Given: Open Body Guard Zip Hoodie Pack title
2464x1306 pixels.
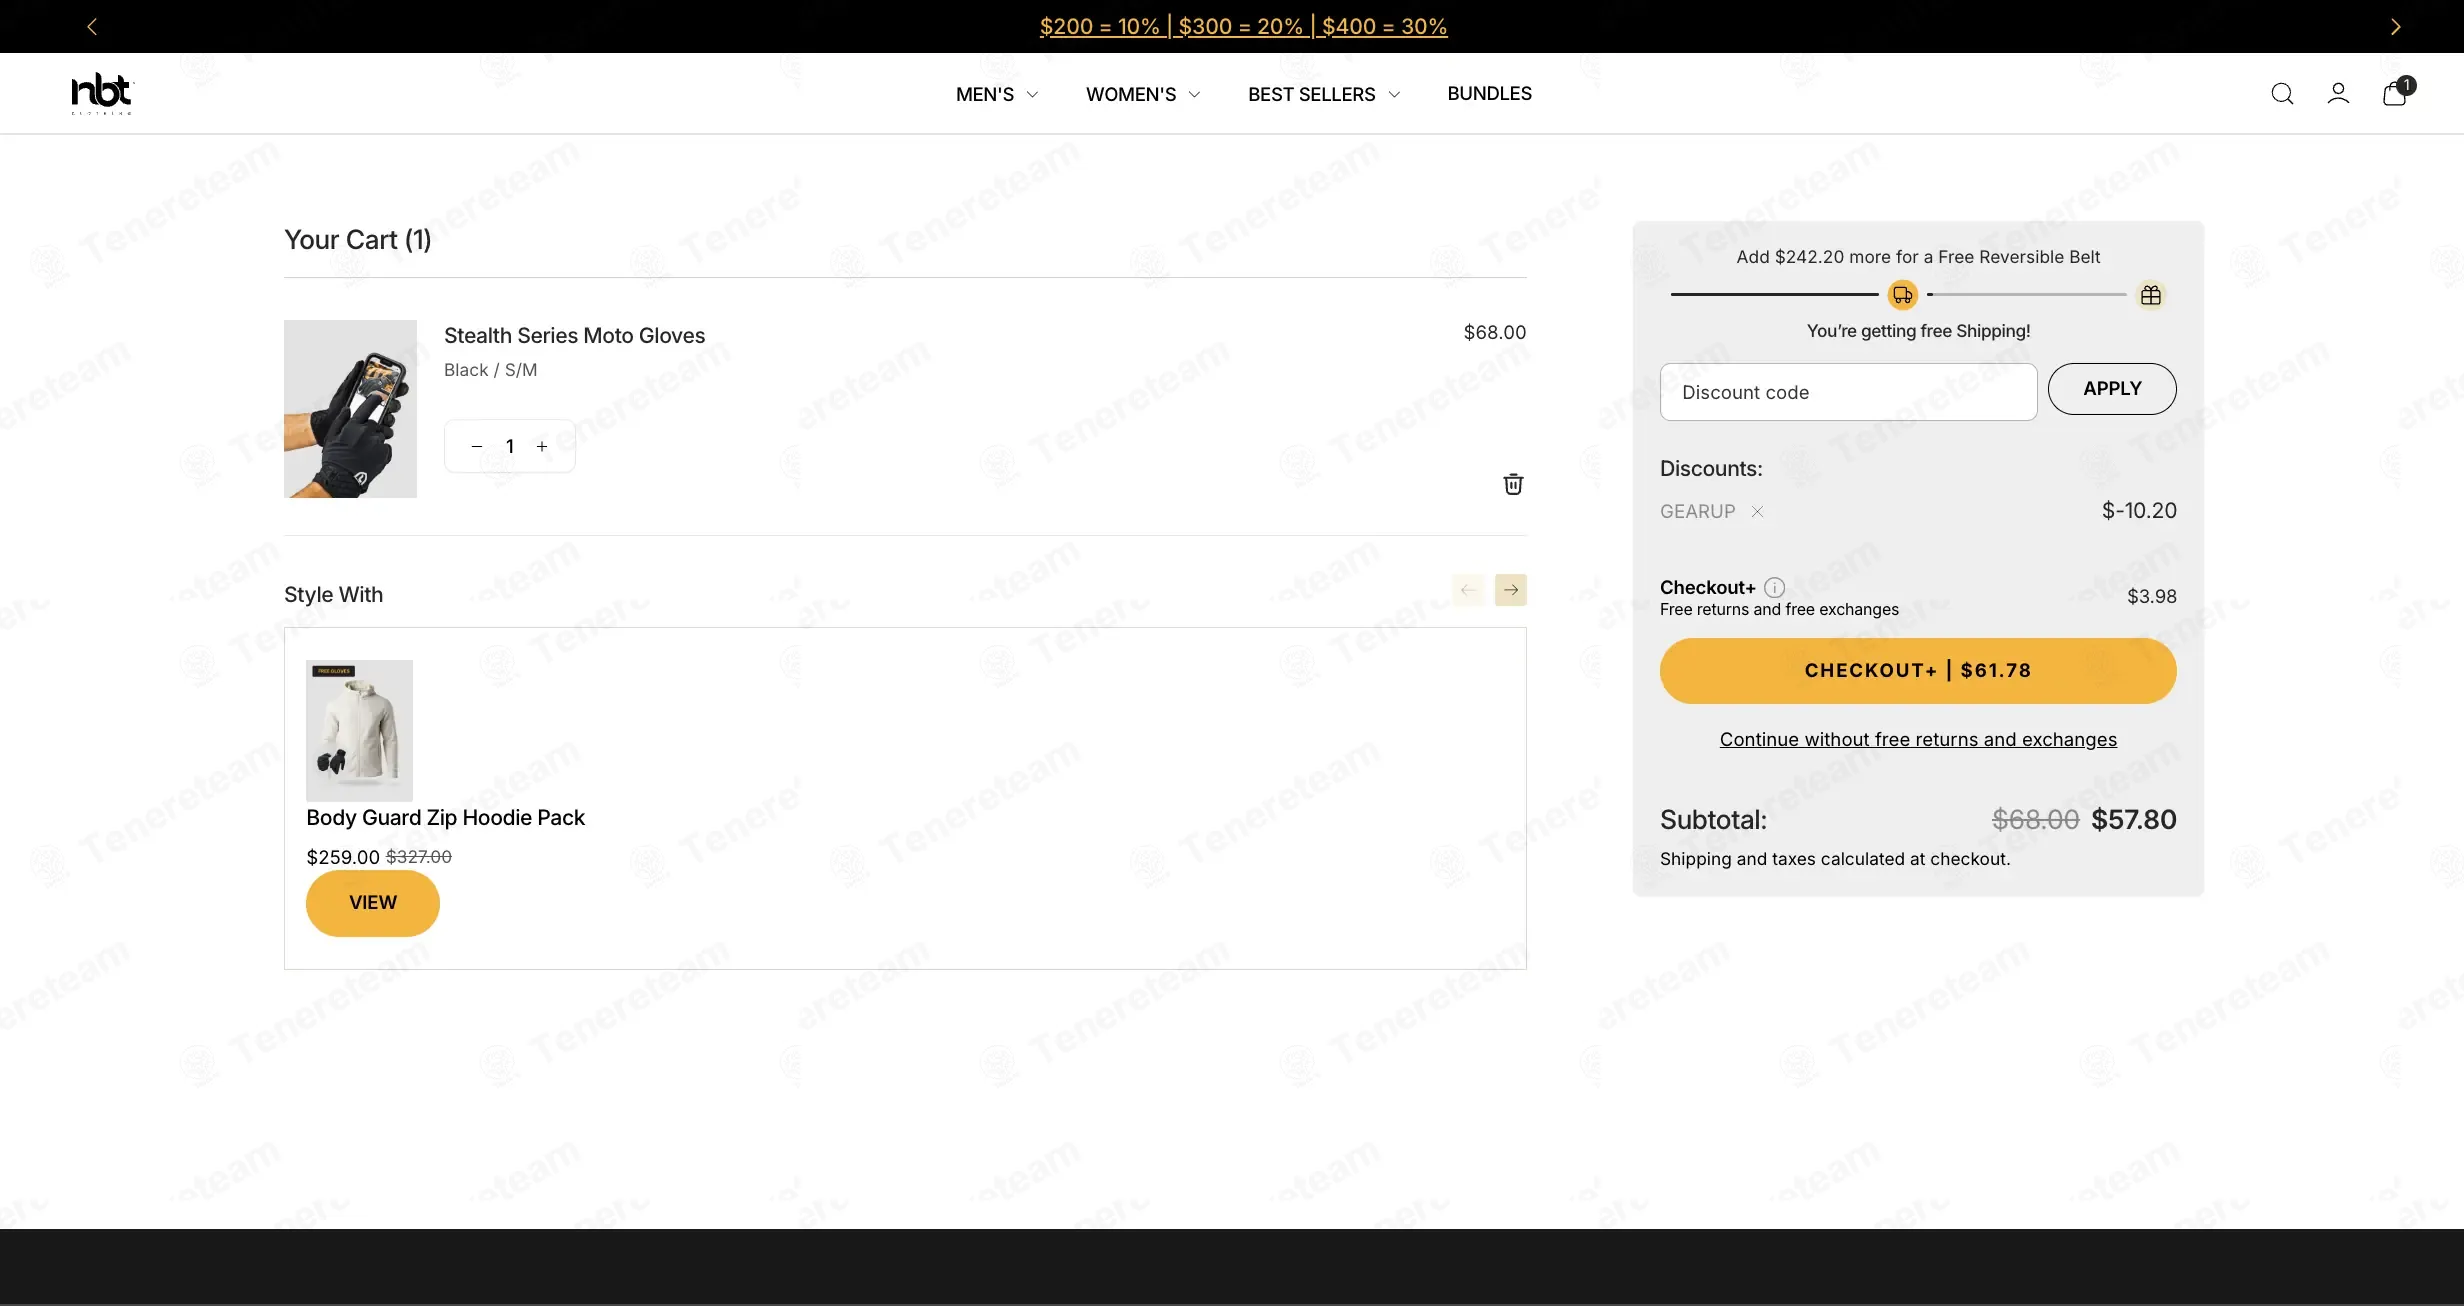Looking at the screenshot, I should point(445,818).
